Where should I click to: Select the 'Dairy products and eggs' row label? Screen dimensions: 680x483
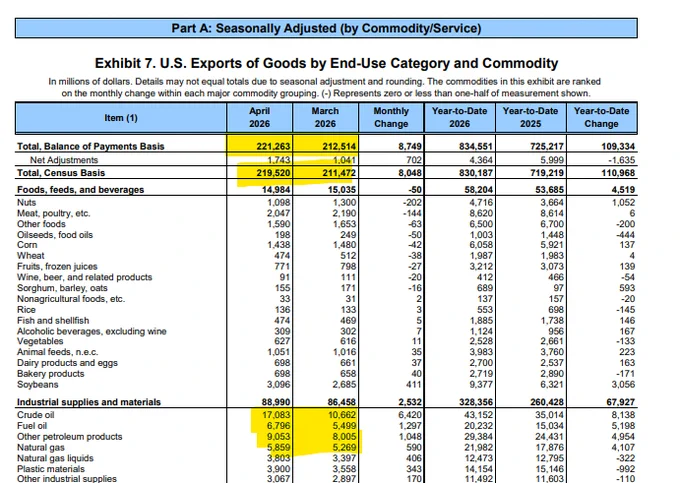point(67,363)
